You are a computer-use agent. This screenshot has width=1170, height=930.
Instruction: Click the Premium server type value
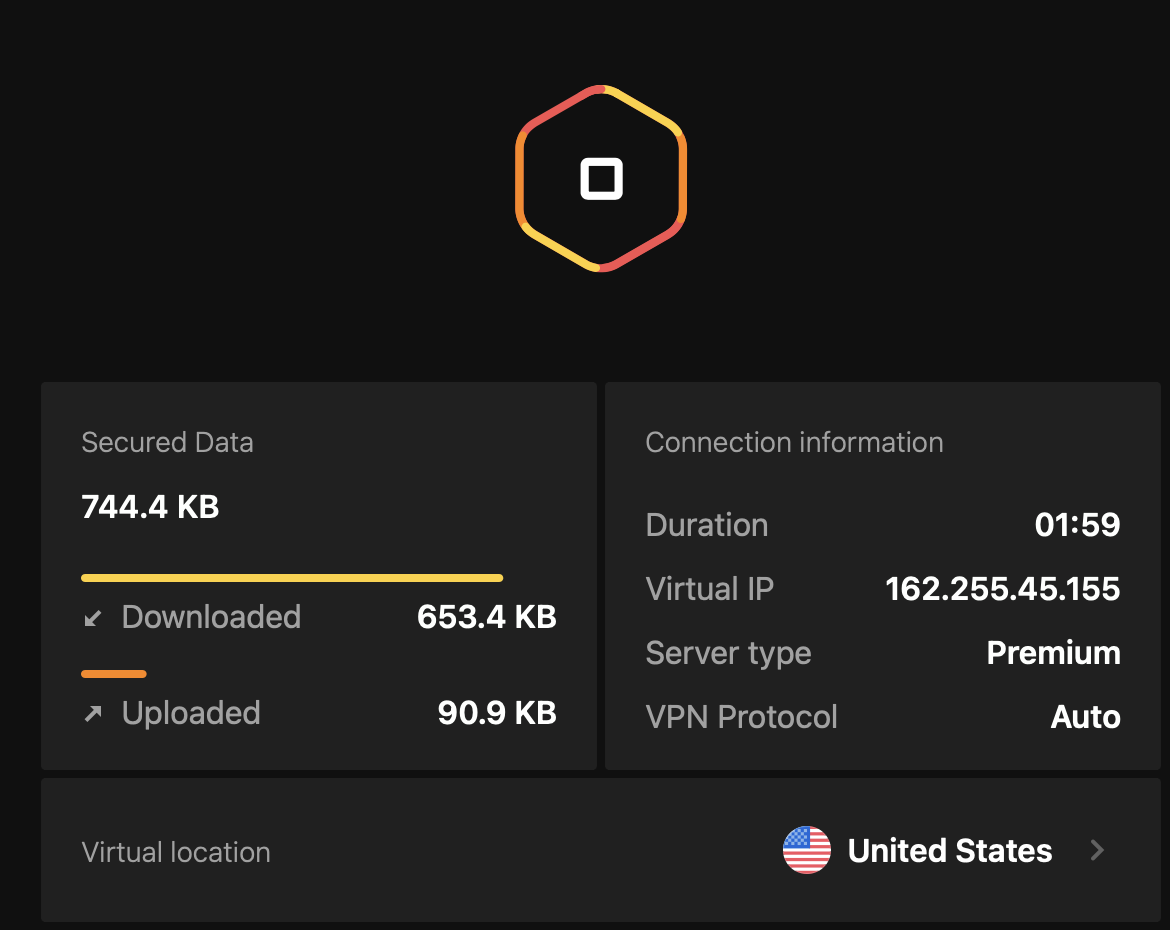click(x=1053, y=653)
